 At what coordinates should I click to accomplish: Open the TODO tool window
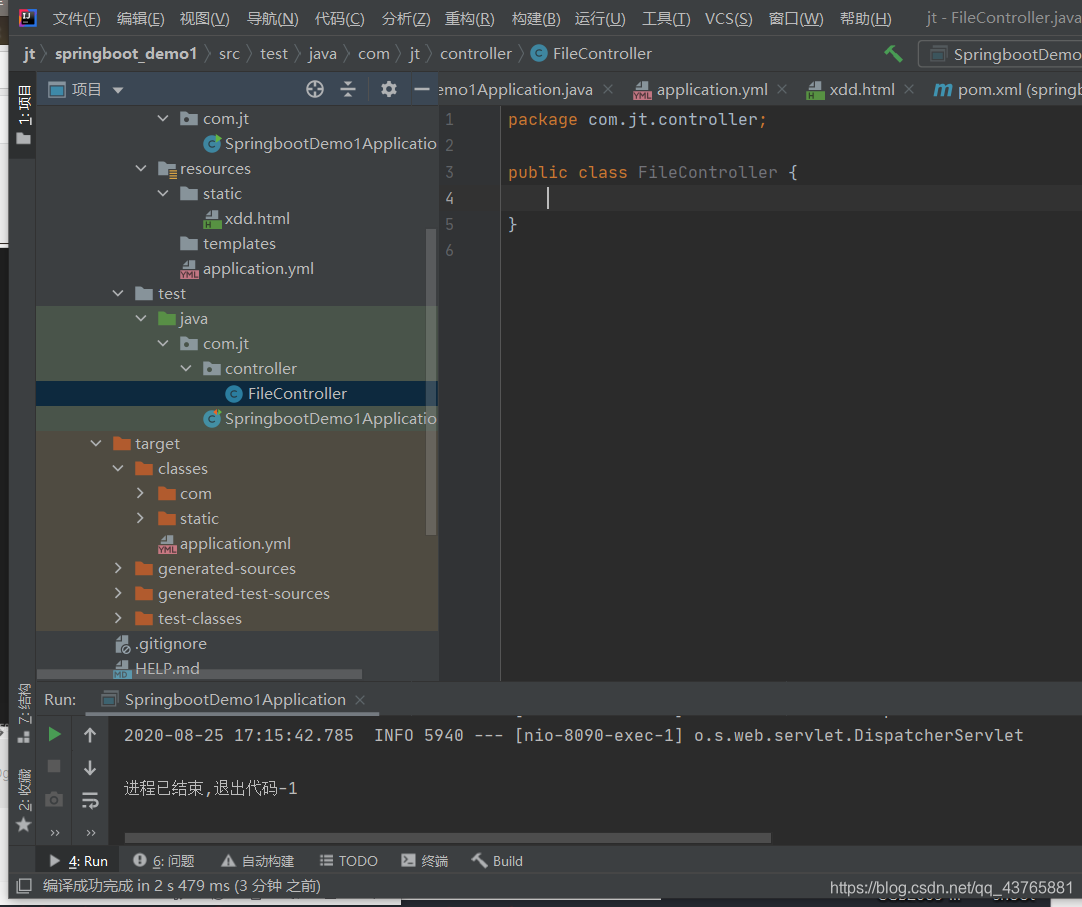[x=348, y=861]
